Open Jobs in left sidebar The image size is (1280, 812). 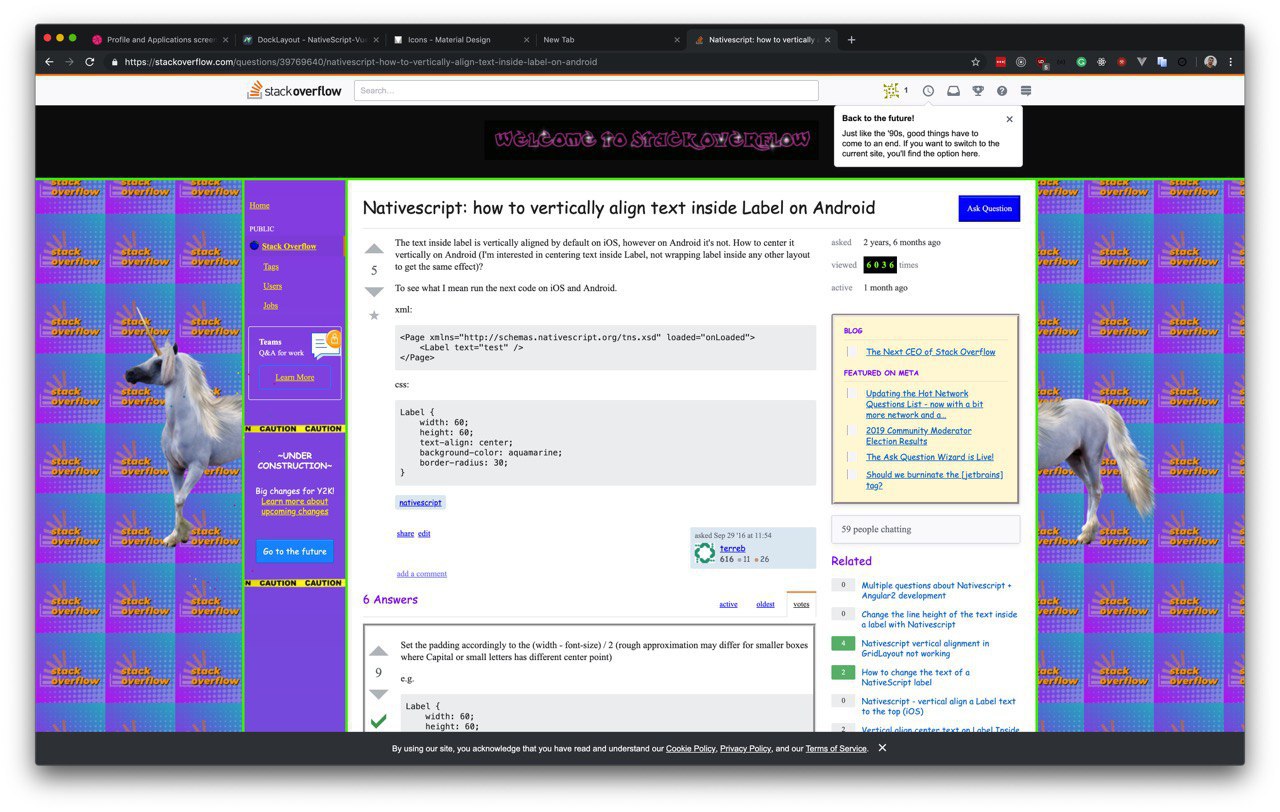click(270, 305)
